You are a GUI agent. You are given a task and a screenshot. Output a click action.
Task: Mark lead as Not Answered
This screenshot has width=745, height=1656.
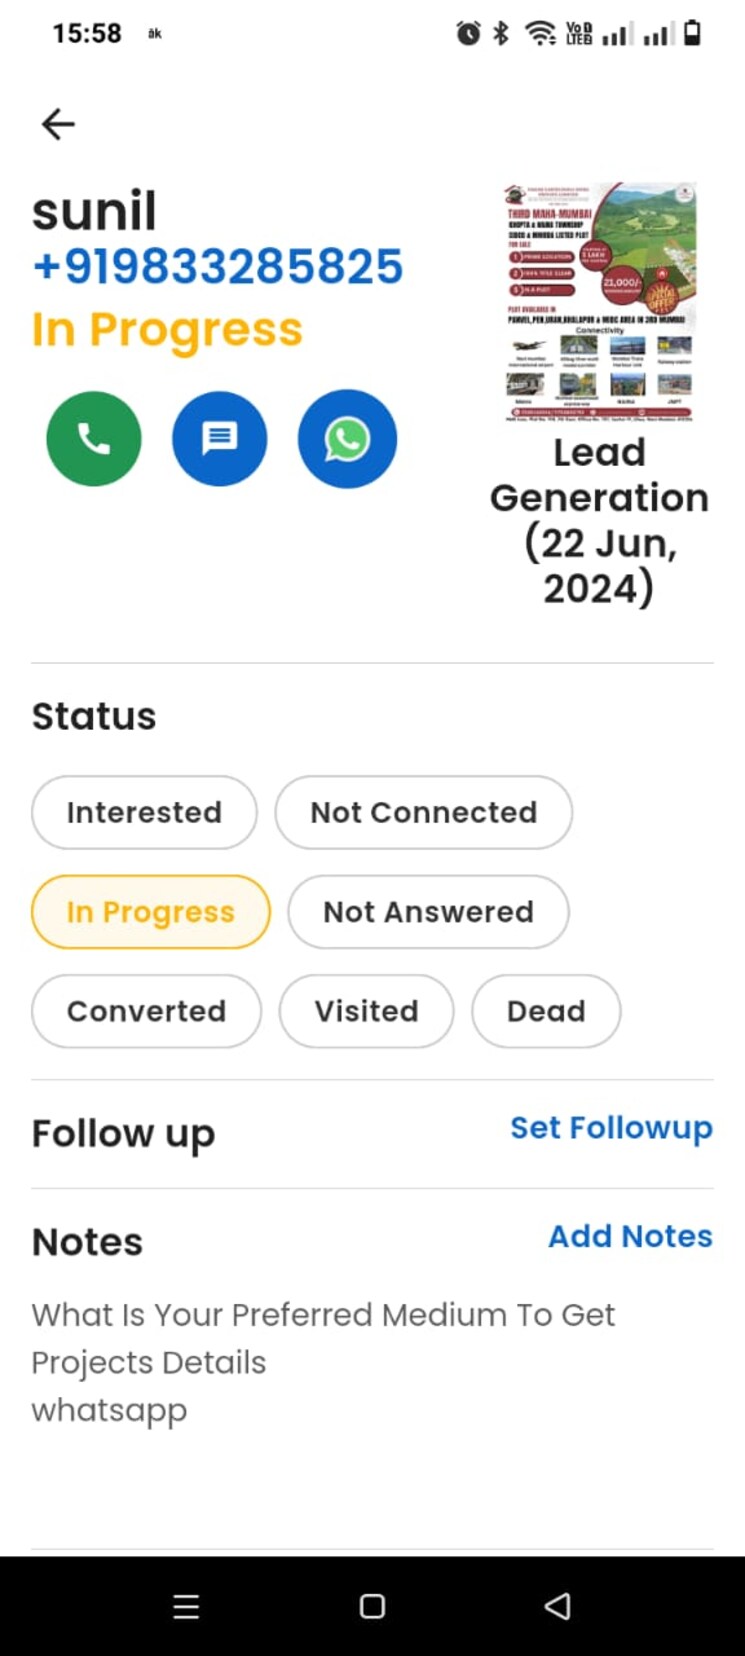click(428, 912)
